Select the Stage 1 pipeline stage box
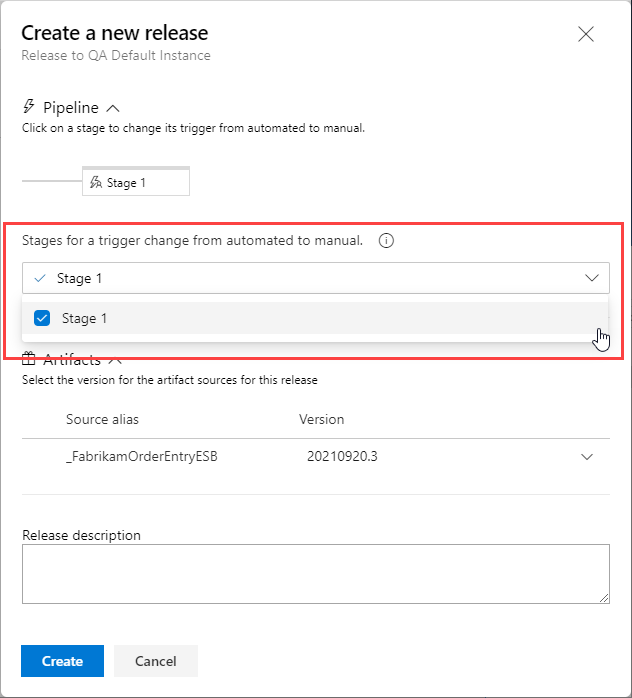This screenshot has height=698, width=632. (x=136, y=181)
